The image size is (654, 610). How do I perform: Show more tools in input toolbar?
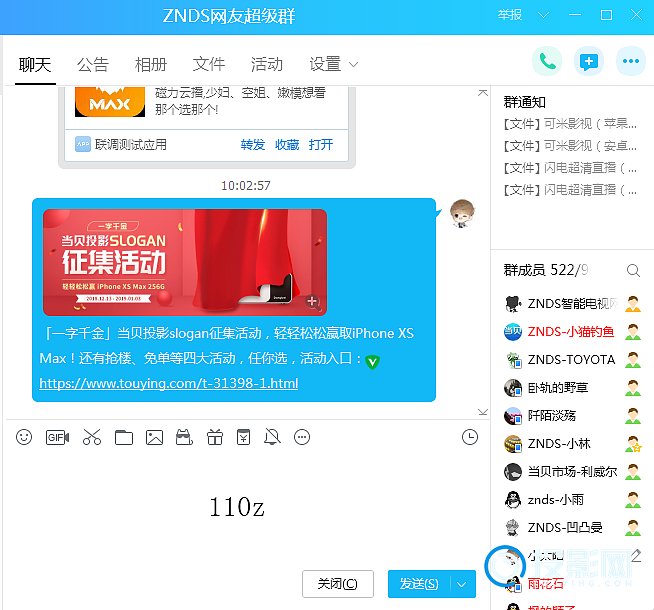click(302, 437)
